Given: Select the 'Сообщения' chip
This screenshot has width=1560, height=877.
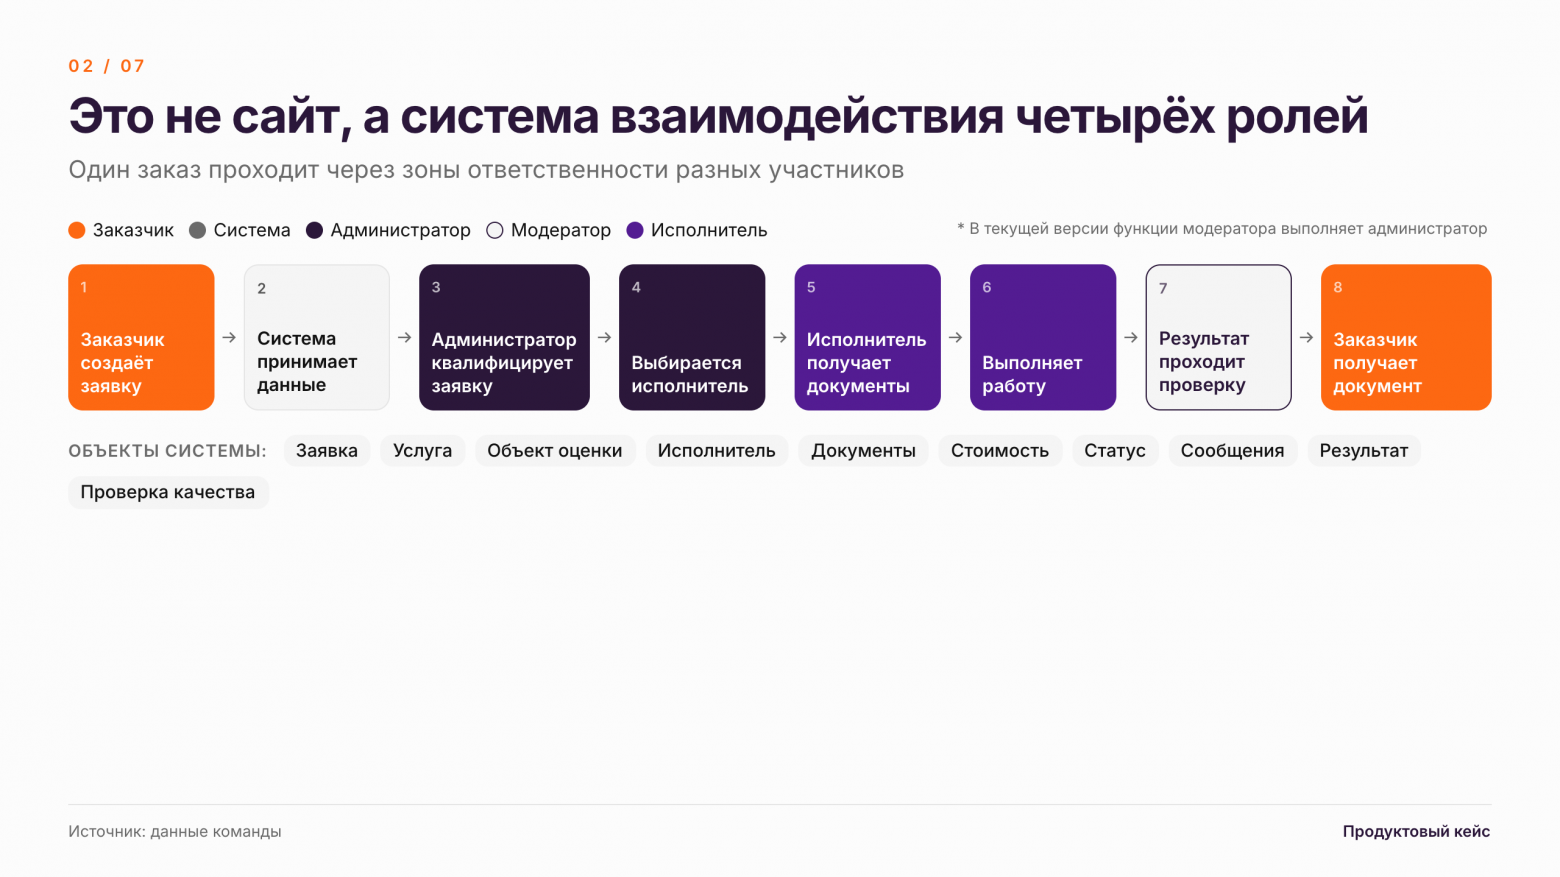Looking at the screenshot, I should pyautogui.click(x=1232, y=451).
